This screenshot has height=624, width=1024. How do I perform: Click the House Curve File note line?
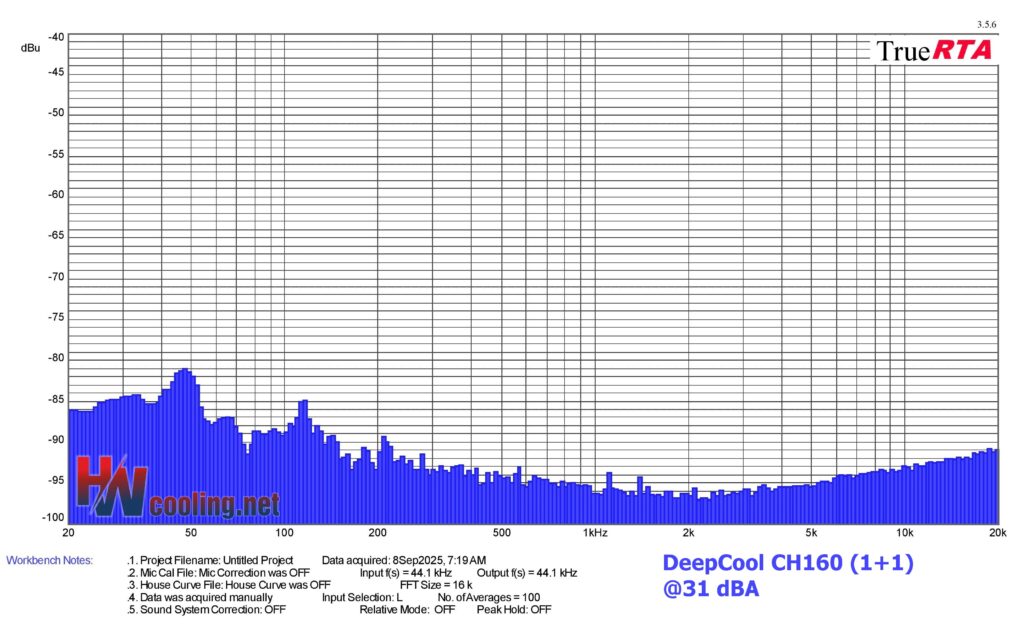[x=231, y=585]
